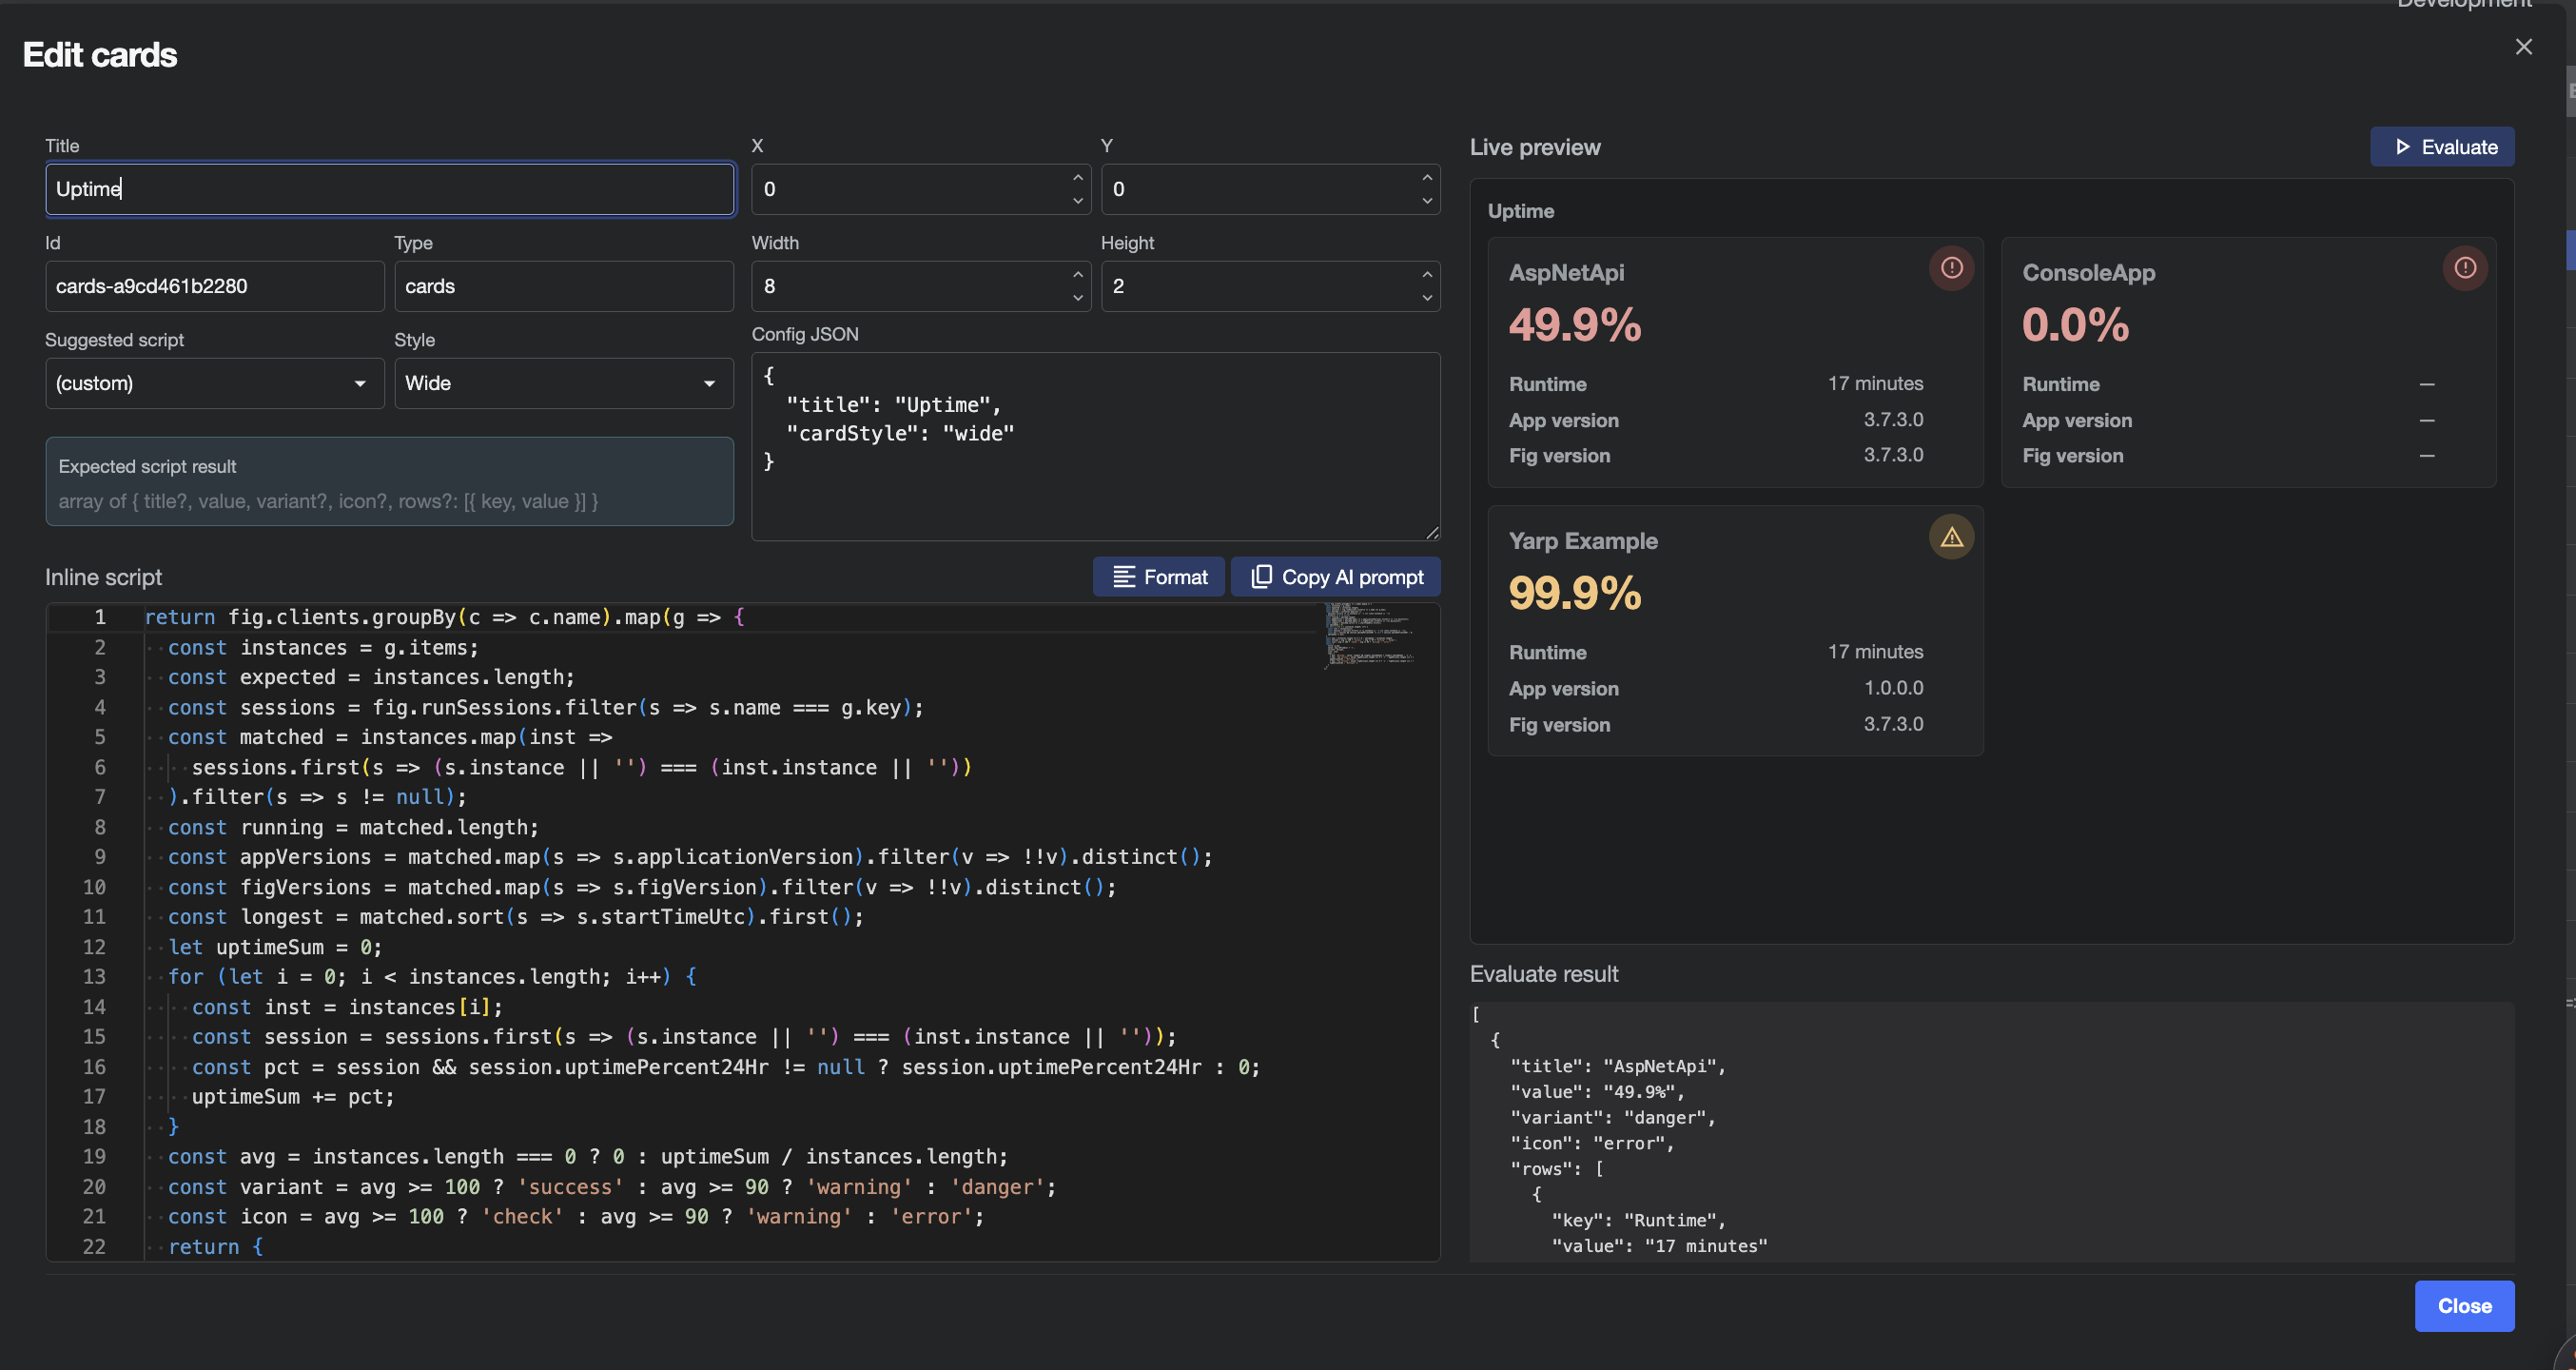Image resolution: width=2576 pixels, height=1370 pixels.
Task: Click the "variant": "danger" line in Evaluate result
Action: [x=1612, y=1118]
